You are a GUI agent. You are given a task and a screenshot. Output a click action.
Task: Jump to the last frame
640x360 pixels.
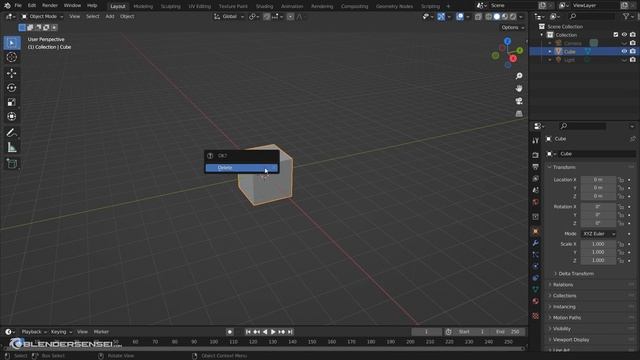point(290,332)
